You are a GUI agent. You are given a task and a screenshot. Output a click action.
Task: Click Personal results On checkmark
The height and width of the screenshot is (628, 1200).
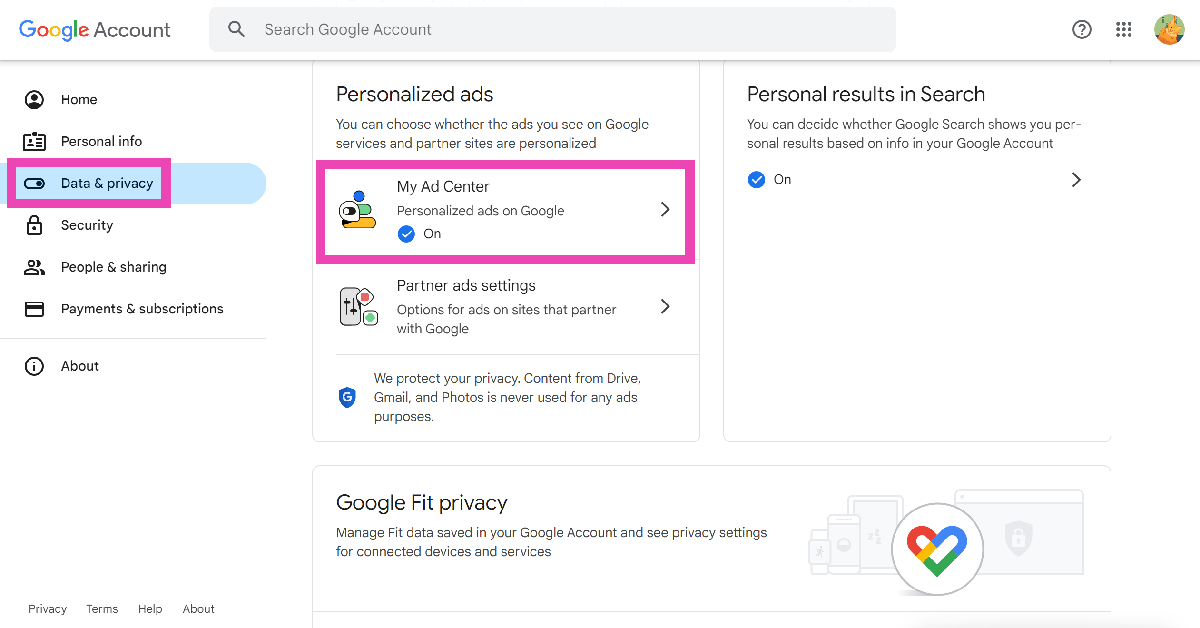[757, 180]
